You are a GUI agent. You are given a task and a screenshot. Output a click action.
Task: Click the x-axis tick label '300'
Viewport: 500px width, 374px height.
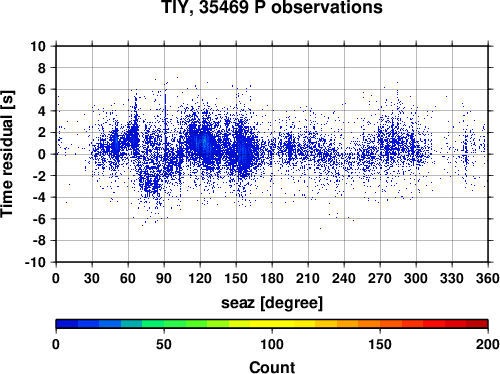(x=416, y=278)
